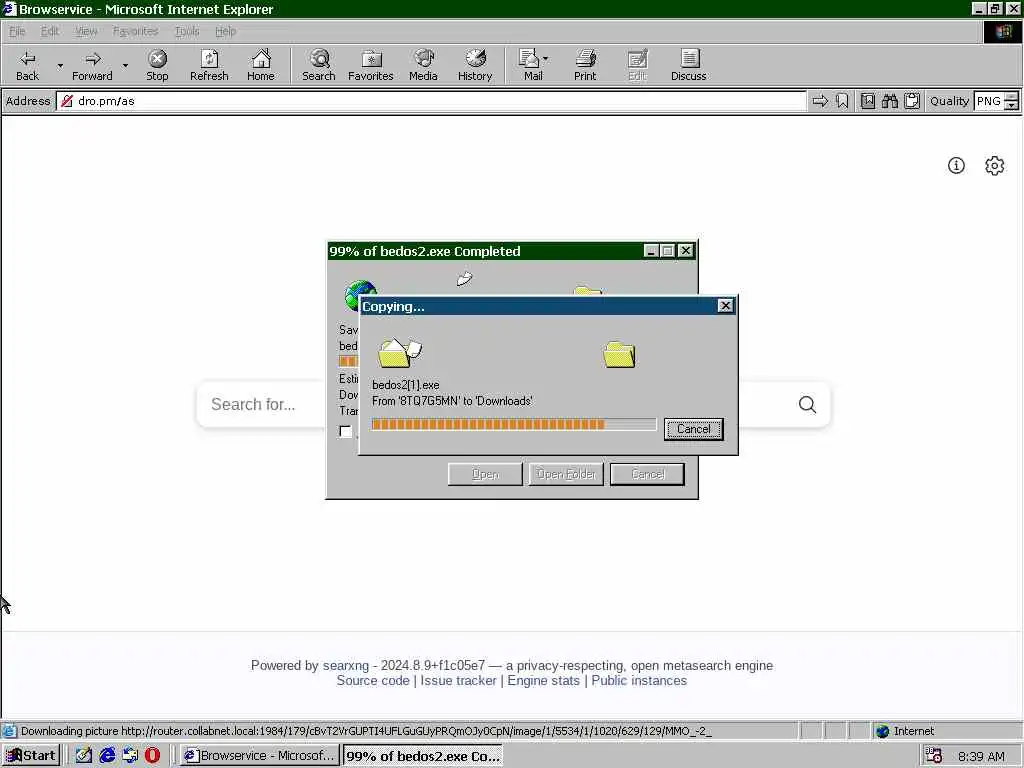Open the Public instances link
Viewport: 1024px width, 768px height.
tap(639, 680)
